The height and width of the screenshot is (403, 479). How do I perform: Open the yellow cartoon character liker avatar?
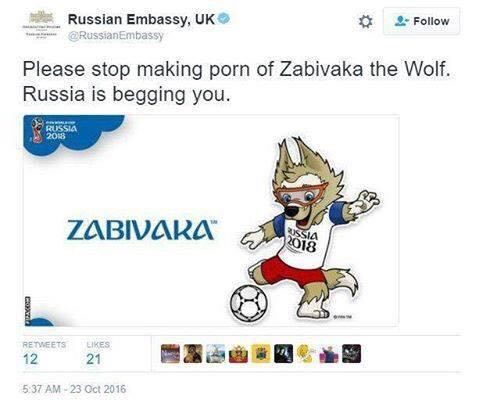coord(306,354)
